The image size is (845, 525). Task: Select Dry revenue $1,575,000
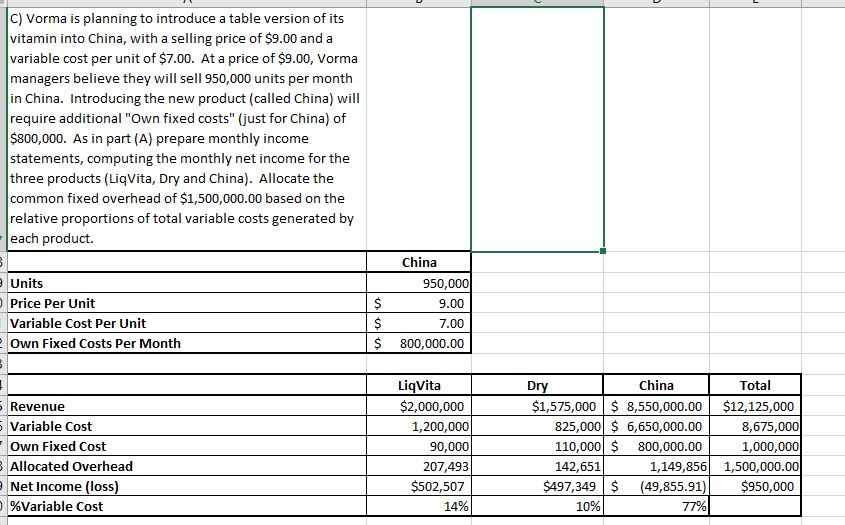pos(537,406)
